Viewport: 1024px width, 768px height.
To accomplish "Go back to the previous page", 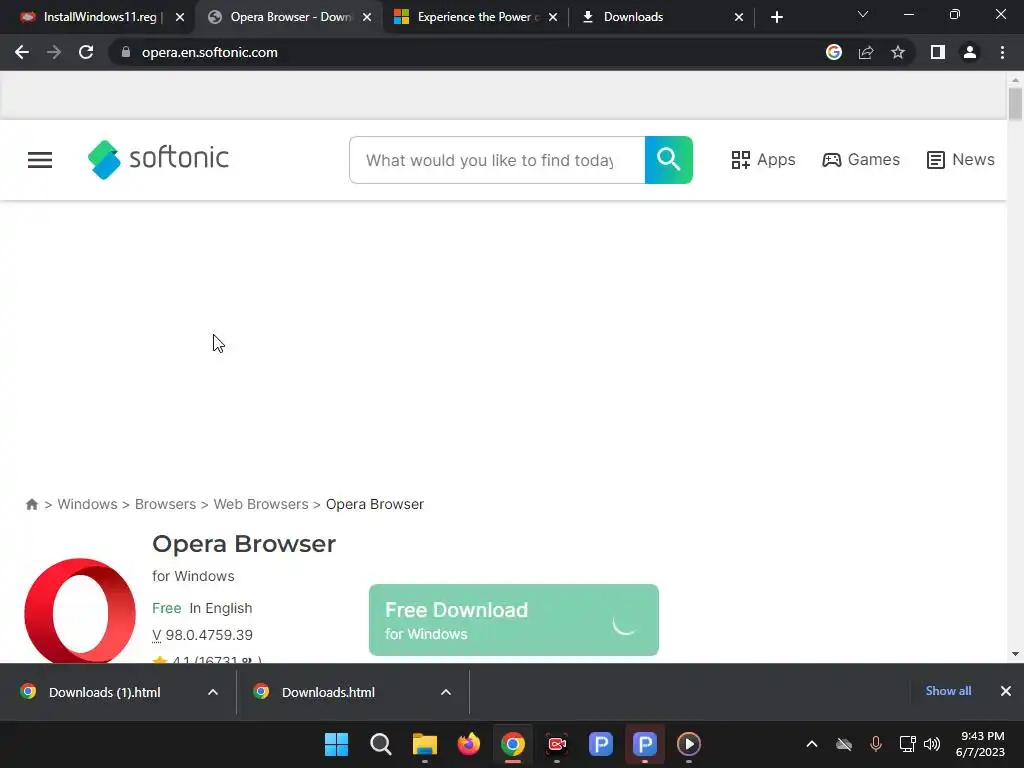I will point(22,52).
